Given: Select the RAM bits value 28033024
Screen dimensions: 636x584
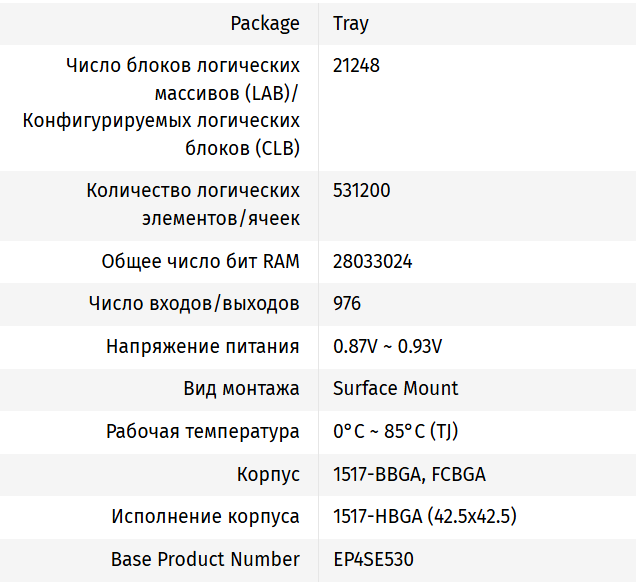Looking at the screenshot, I should tap(372, 261).
